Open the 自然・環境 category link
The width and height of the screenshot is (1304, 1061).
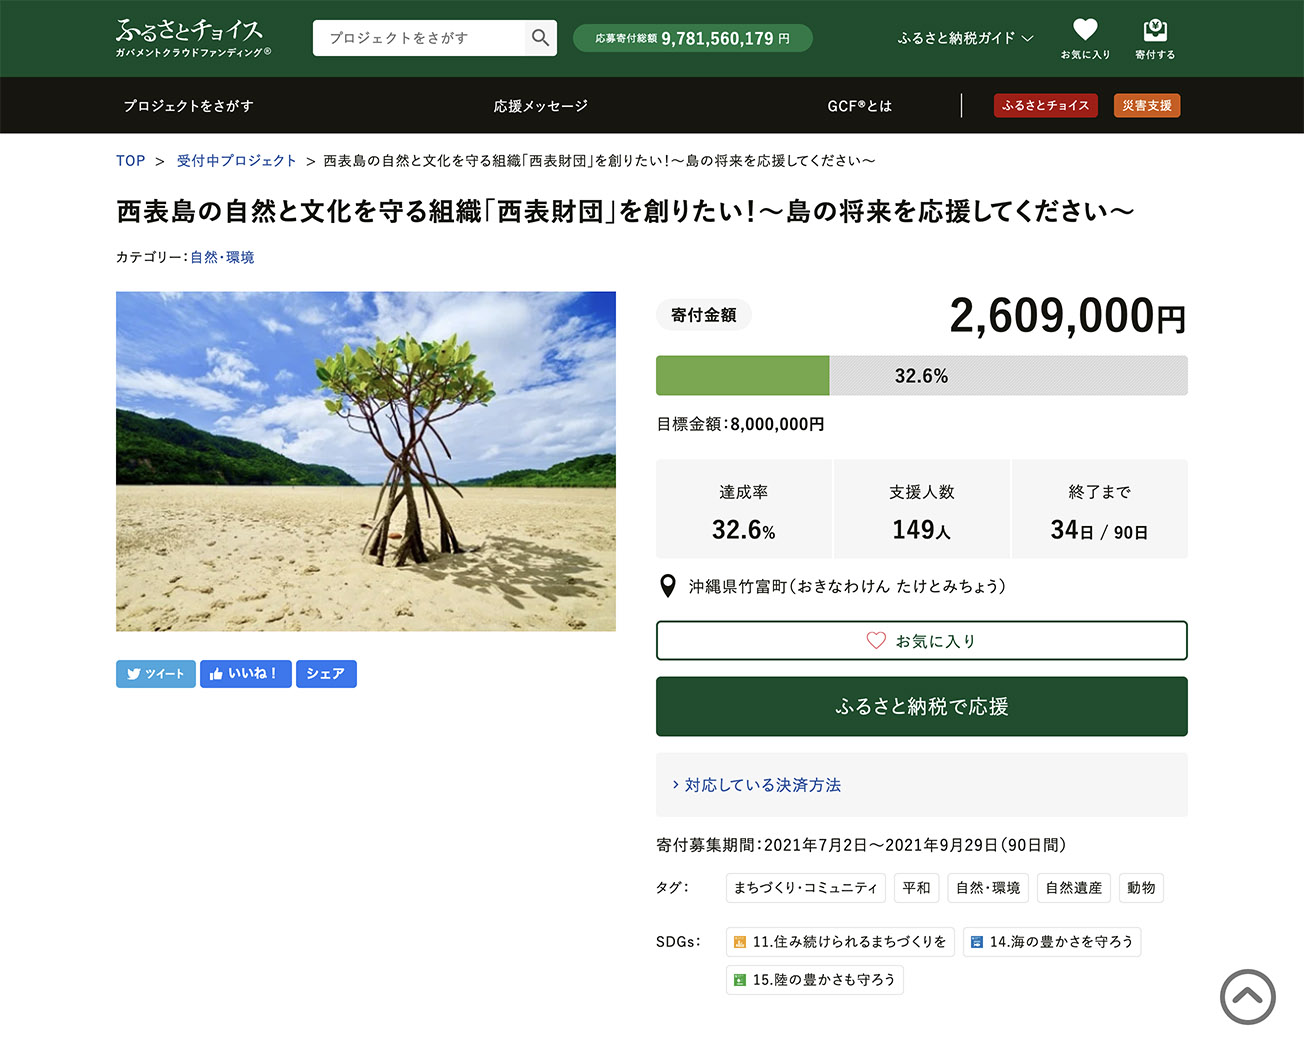pyautogui.click(x=222, y=257)
